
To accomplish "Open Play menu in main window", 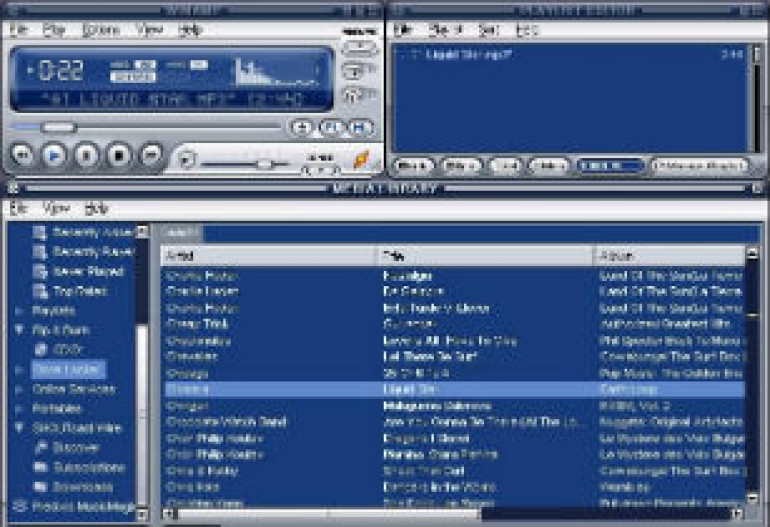I will tap(54, 30).
